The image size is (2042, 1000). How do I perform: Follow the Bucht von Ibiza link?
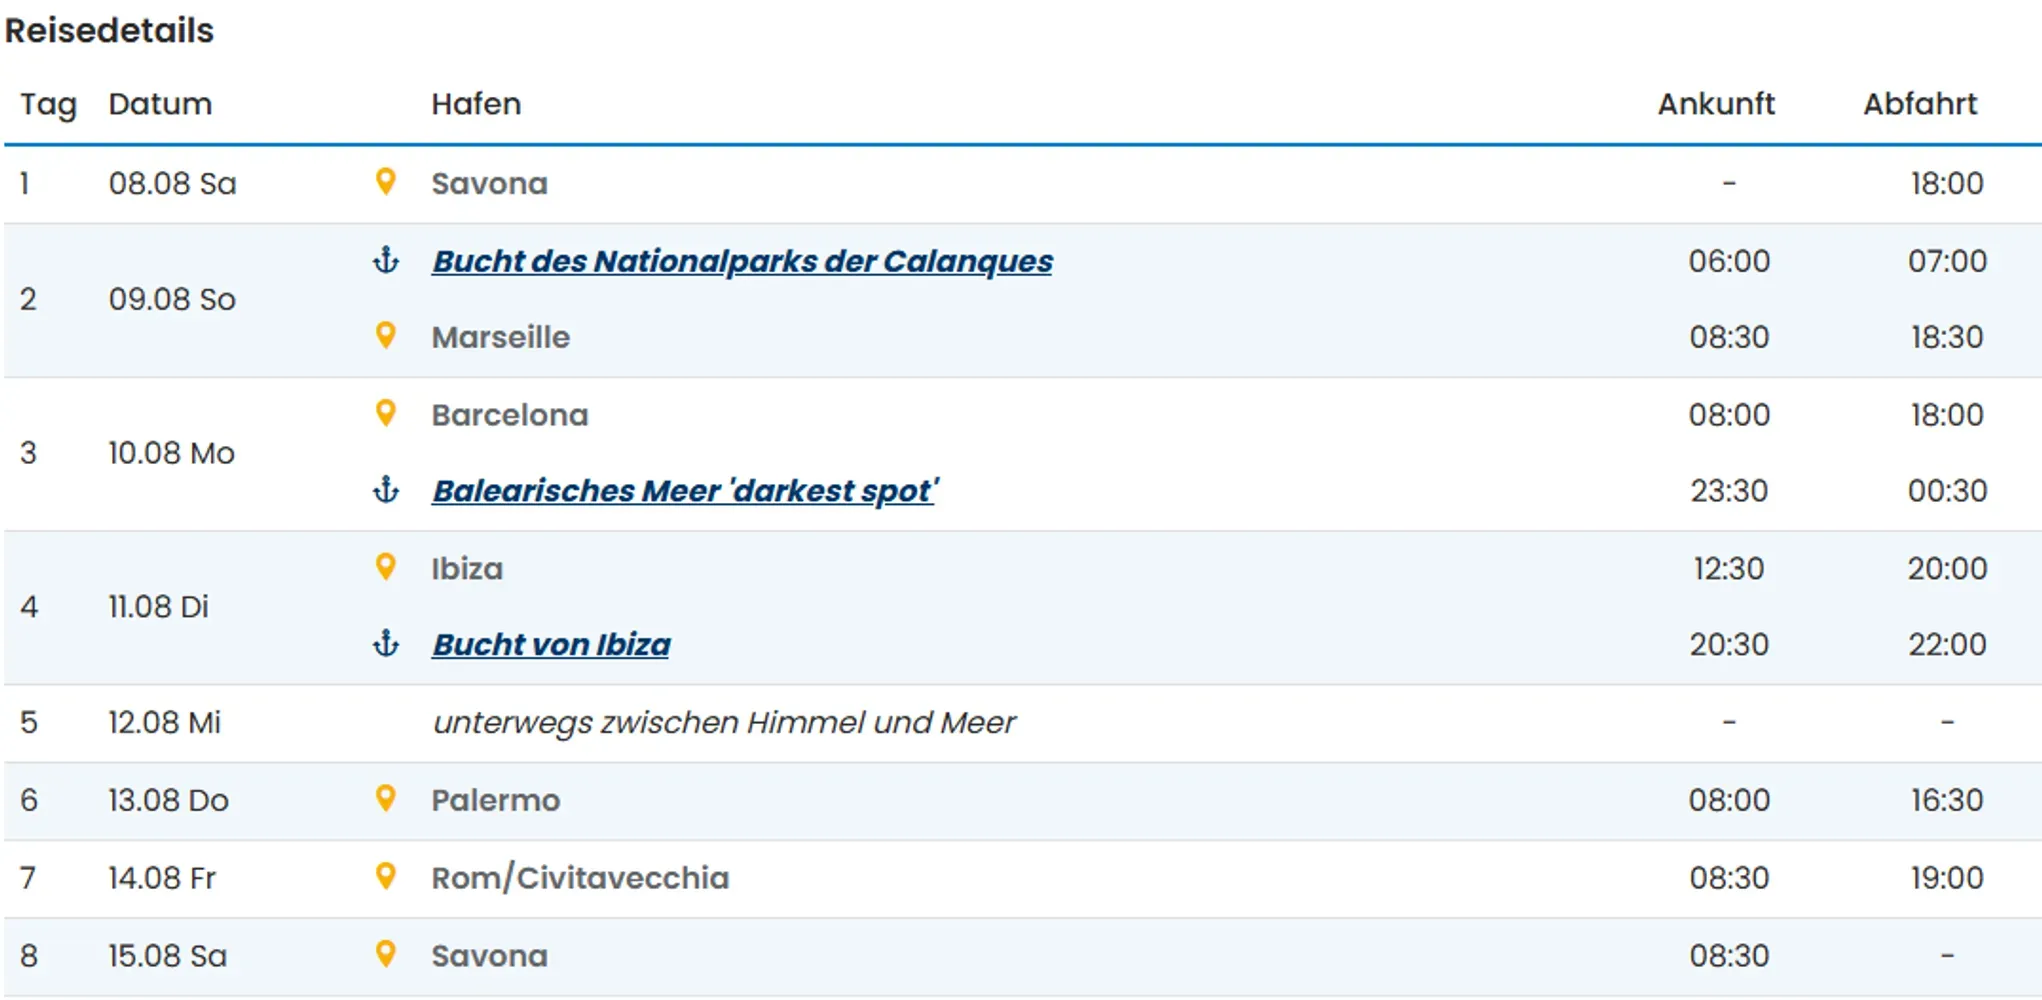point(551,645)
